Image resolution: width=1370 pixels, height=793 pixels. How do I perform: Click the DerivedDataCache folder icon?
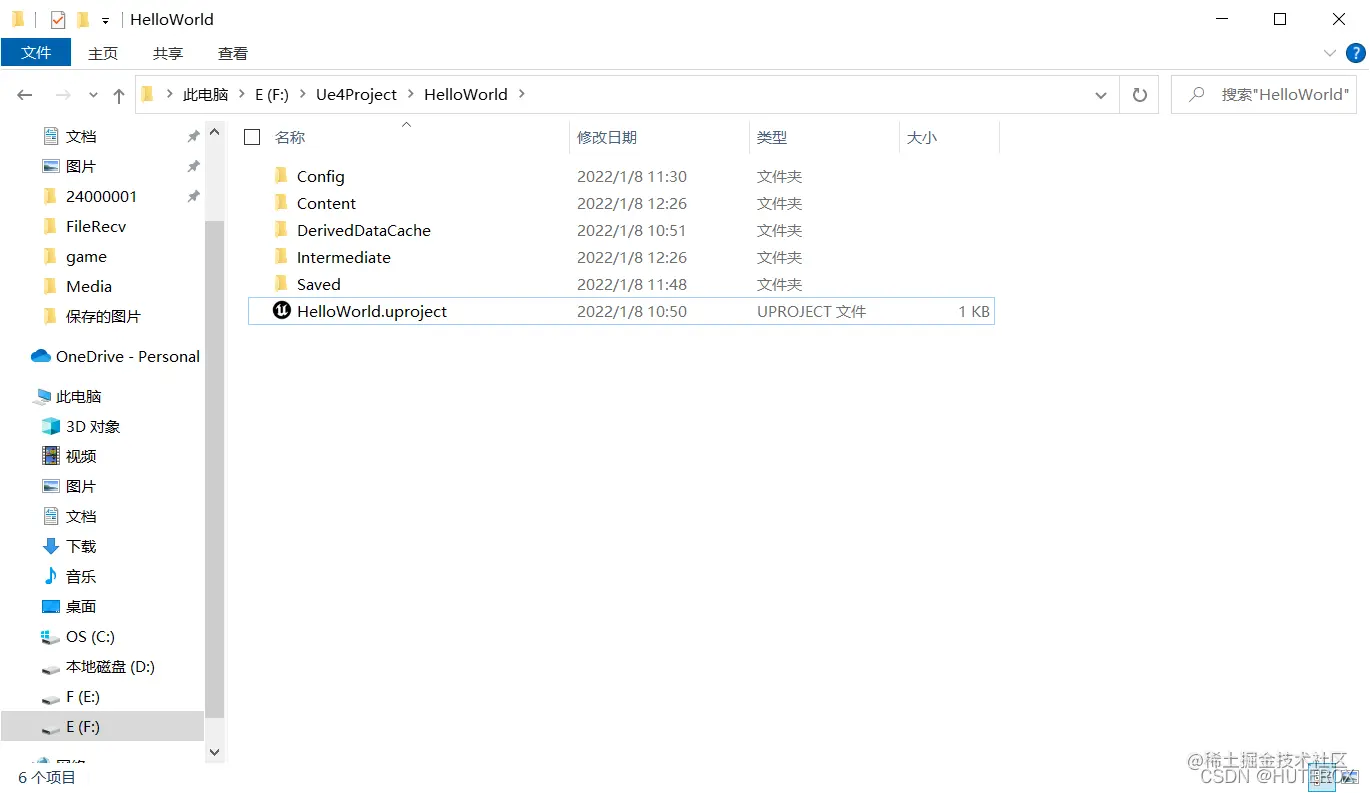point(281,230)
